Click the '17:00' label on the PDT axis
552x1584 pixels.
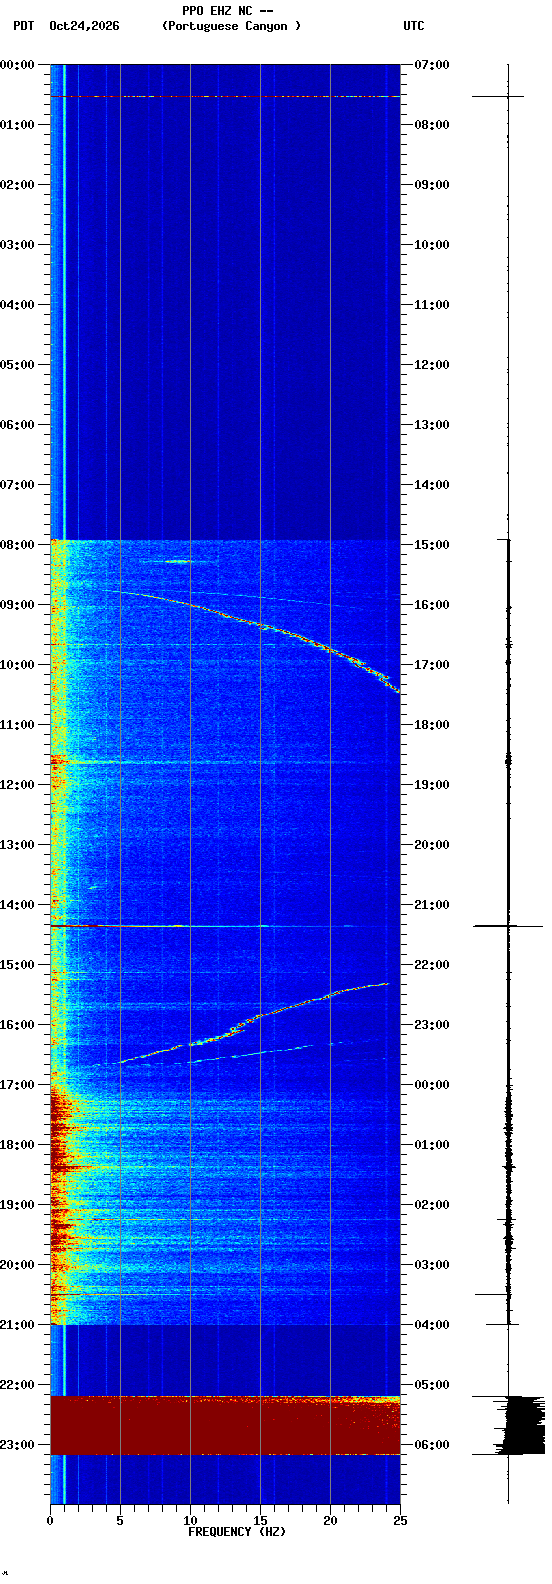(x=18, y=1085)
